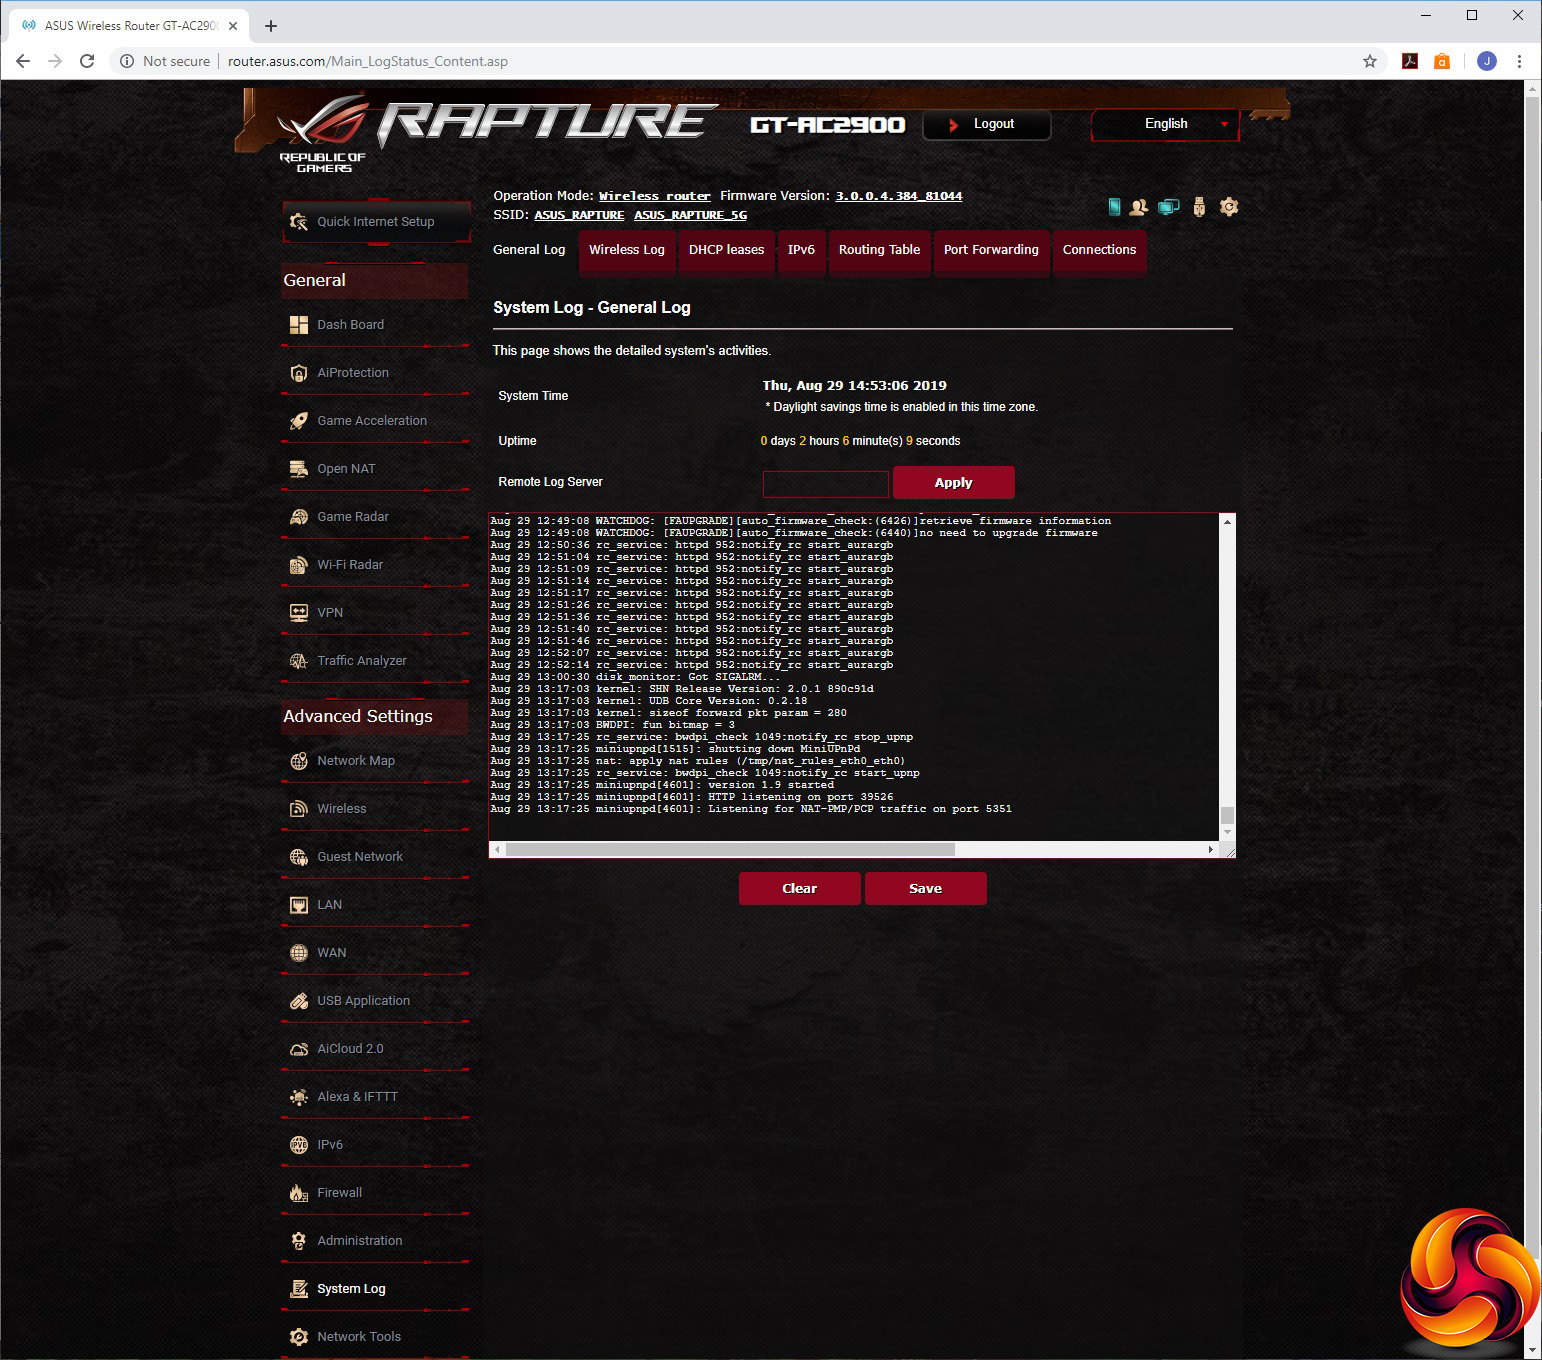Open the Wireless router operation mode link
Screen dimensions: 1542x1360
click(654, 196)
